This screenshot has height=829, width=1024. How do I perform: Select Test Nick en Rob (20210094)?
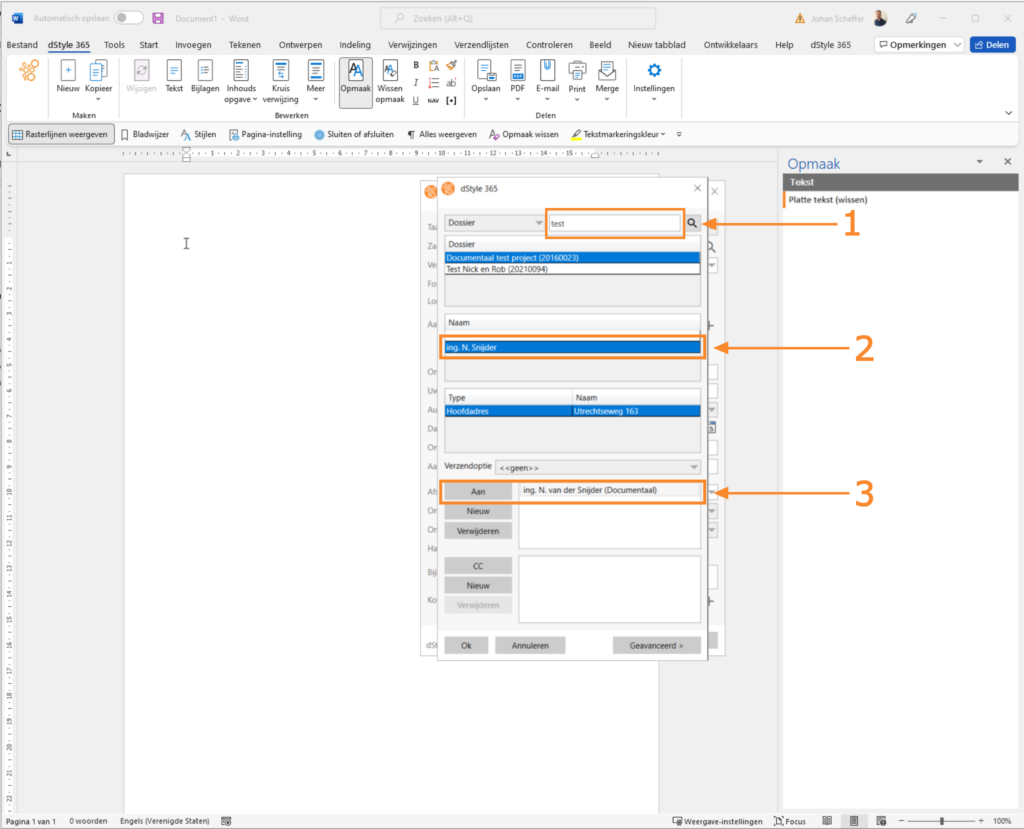point(572,269)
